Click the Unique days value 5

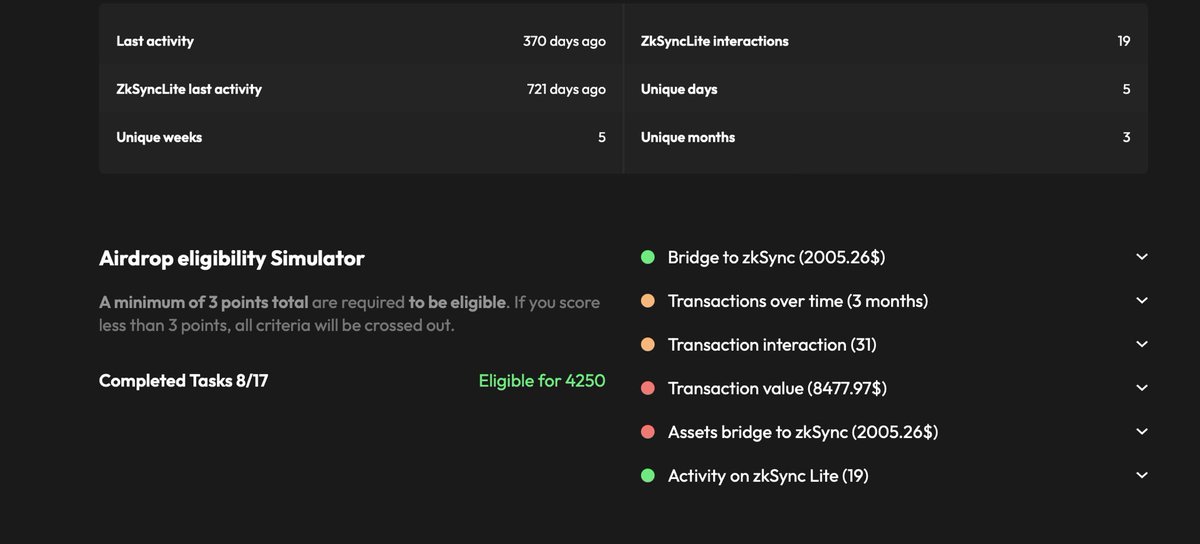[x=1126, y=89]
